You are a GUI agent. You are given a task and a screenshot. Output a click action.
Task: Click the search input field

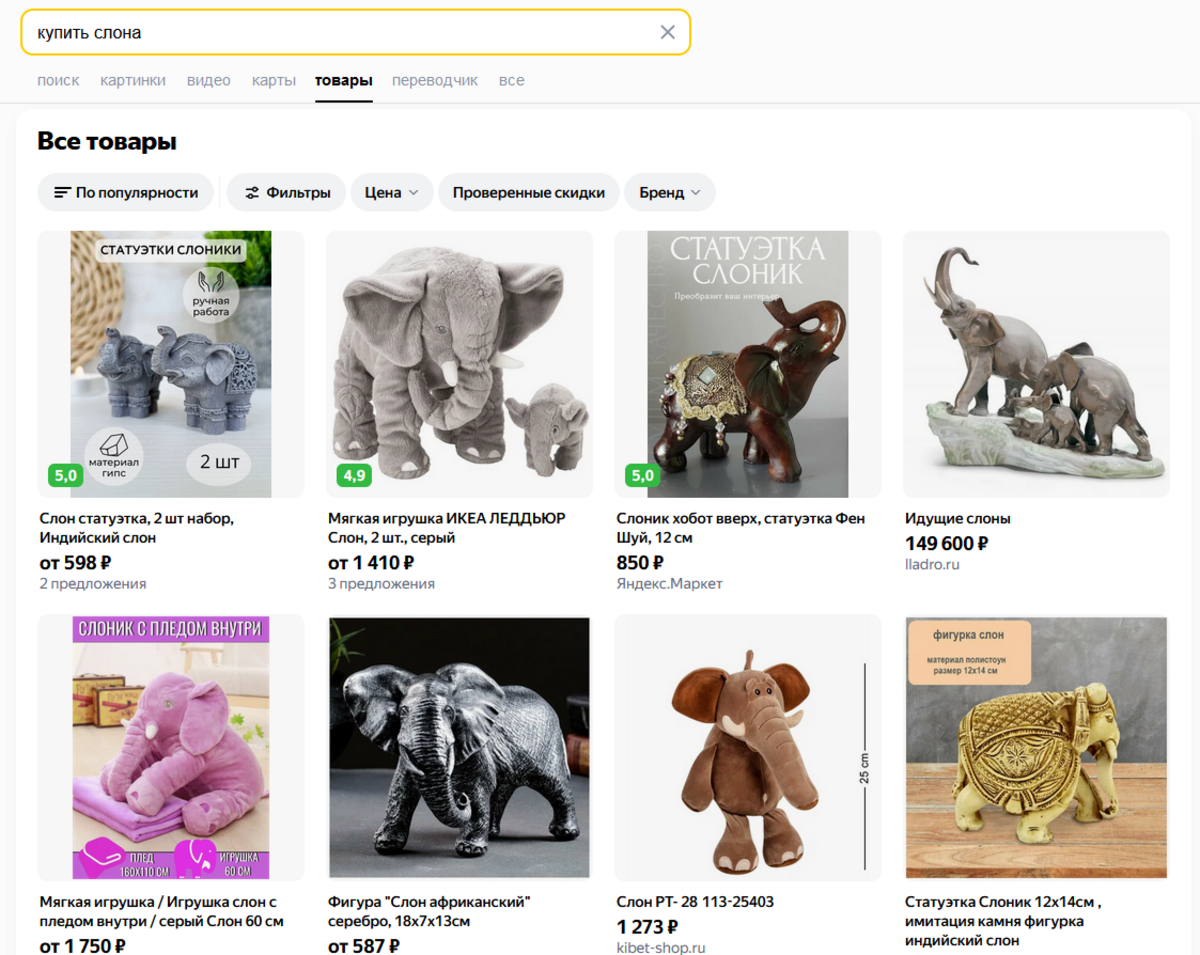point(340,32)
